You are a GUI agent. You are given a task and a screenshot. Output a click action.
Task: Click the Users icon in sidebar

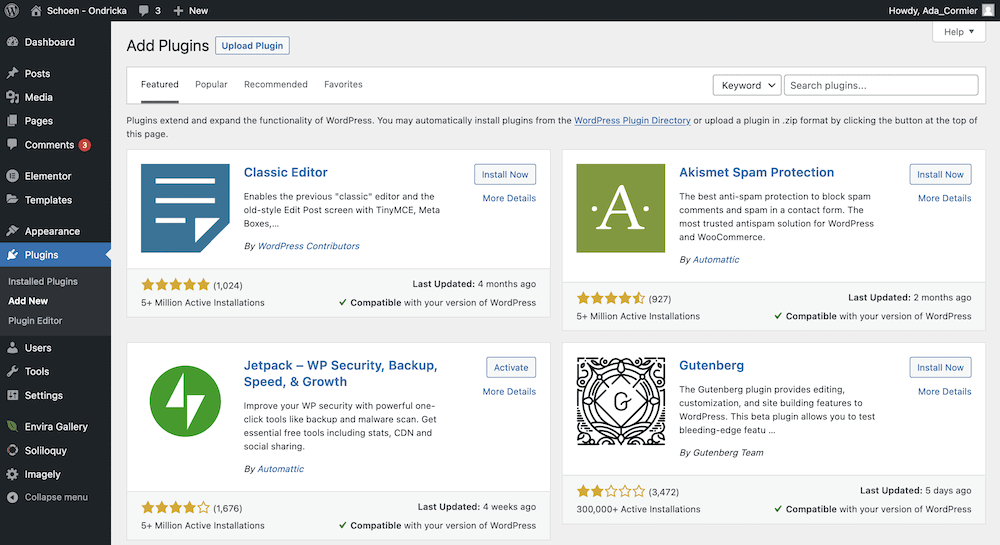(12, 347)
